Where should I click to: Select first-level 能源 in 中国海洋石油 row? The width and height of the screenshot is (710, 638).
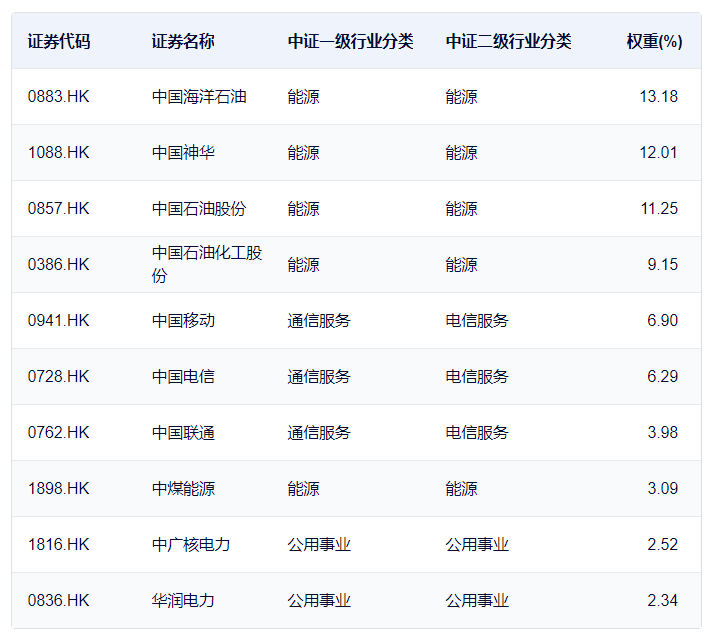(x=303, y=96)
